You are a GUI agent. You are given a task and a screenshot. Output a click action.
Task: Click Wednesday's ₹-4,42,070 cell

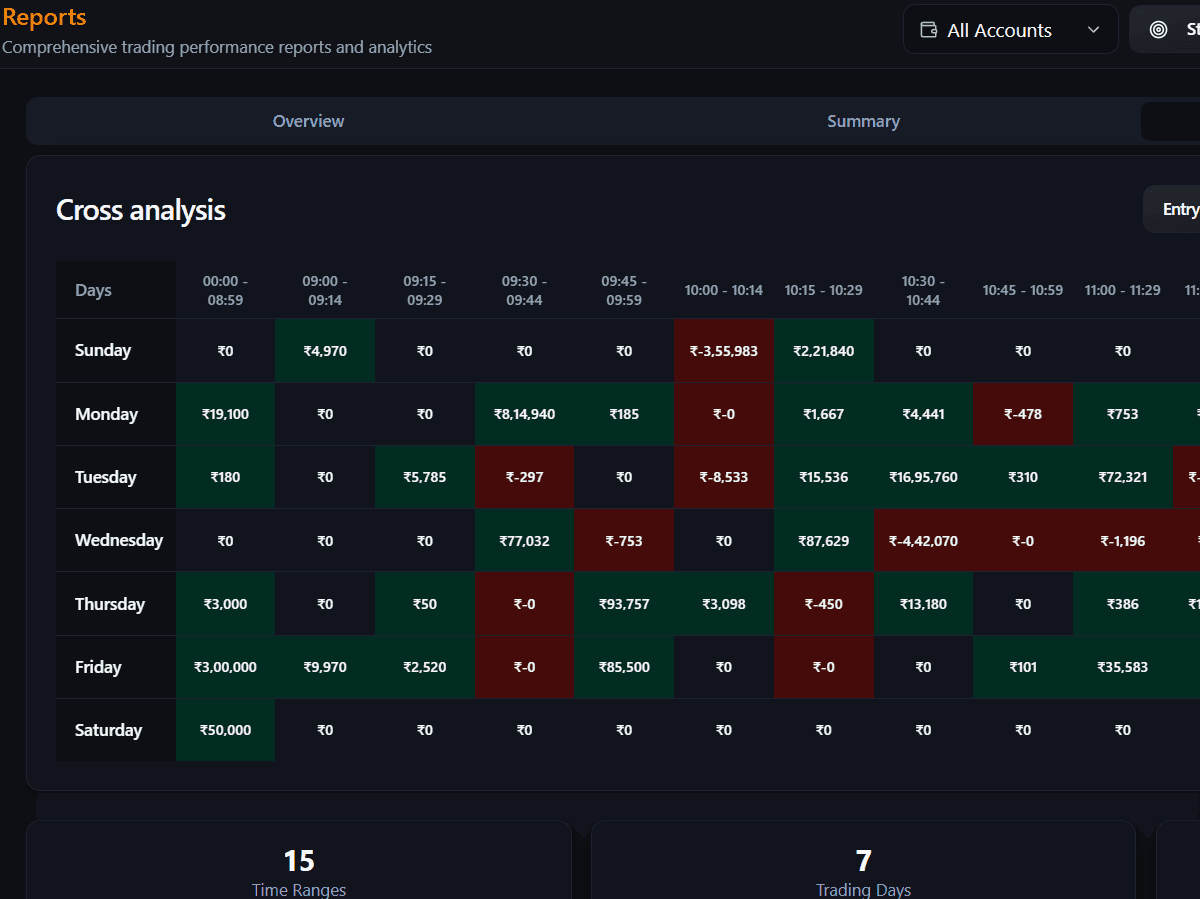[923, 540]
